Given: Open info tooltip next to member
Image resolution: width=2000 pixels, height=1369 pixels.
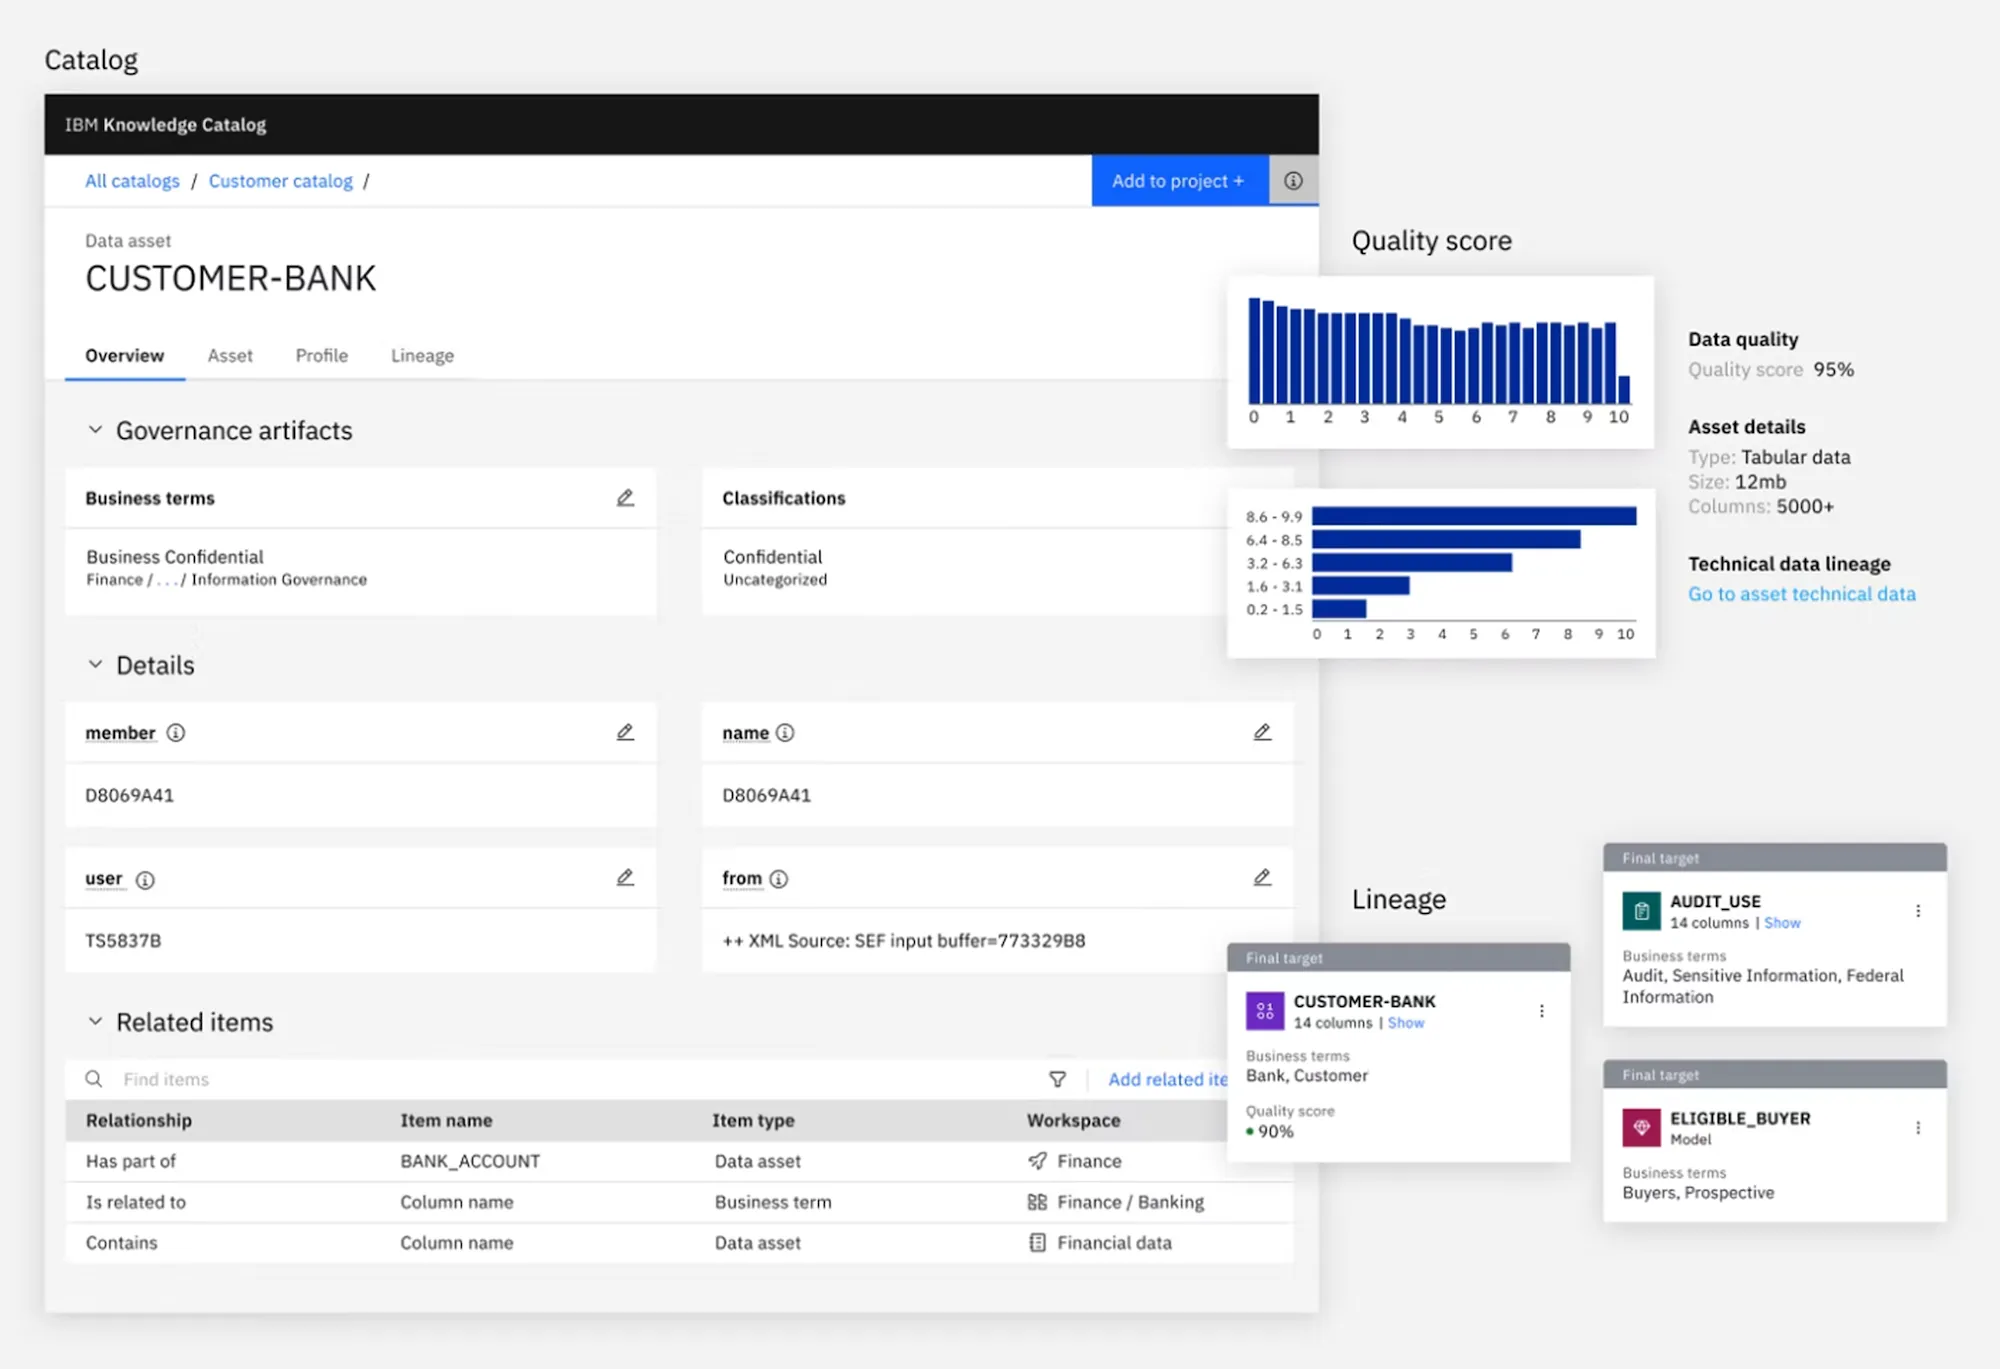Looking at the screenshot, I should pos(176,733).
